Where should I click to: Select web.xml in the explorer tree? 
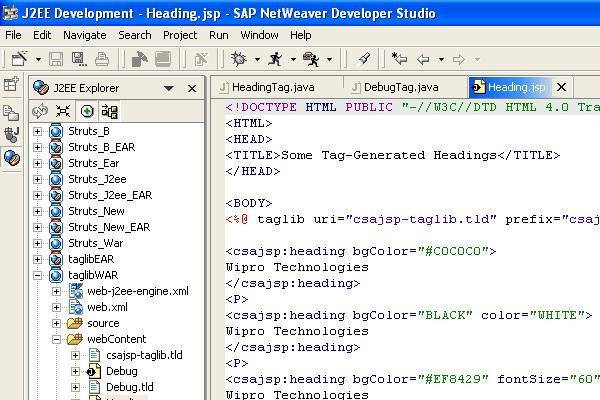tap(106, 307)
